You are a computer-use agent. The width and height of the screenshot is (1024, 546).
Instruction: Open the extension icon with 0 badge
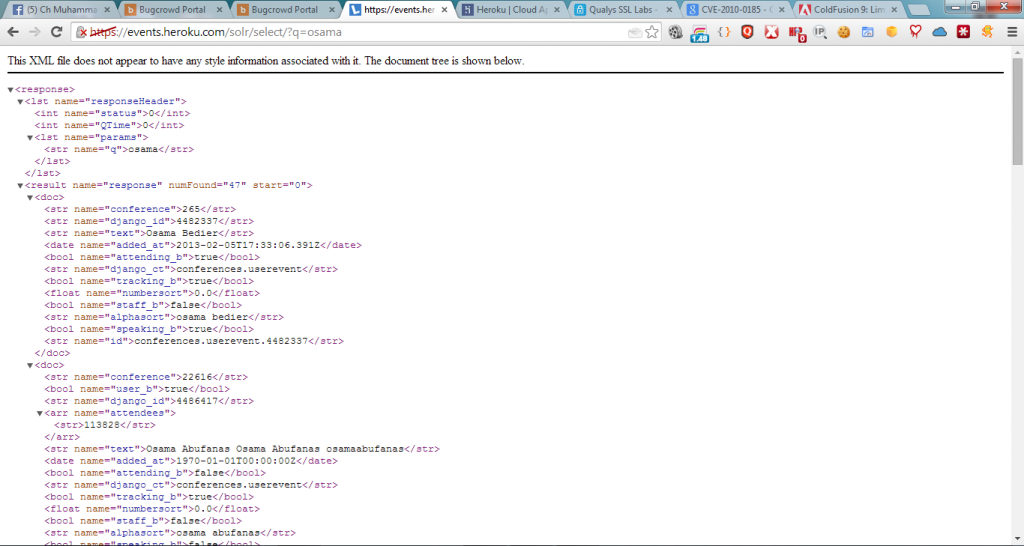tap(797, 33)
